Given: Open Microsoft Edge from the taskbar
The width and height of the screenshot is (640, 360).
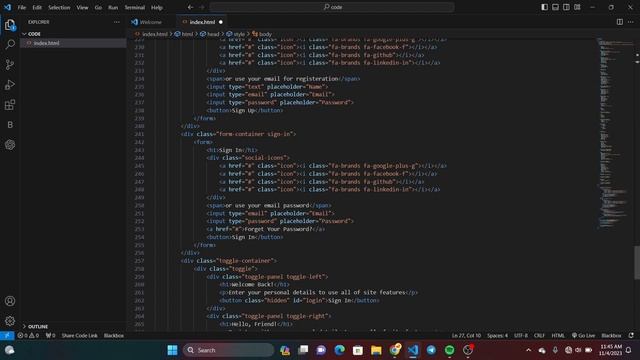Looking at the screenshot, I should coord(339,350).
